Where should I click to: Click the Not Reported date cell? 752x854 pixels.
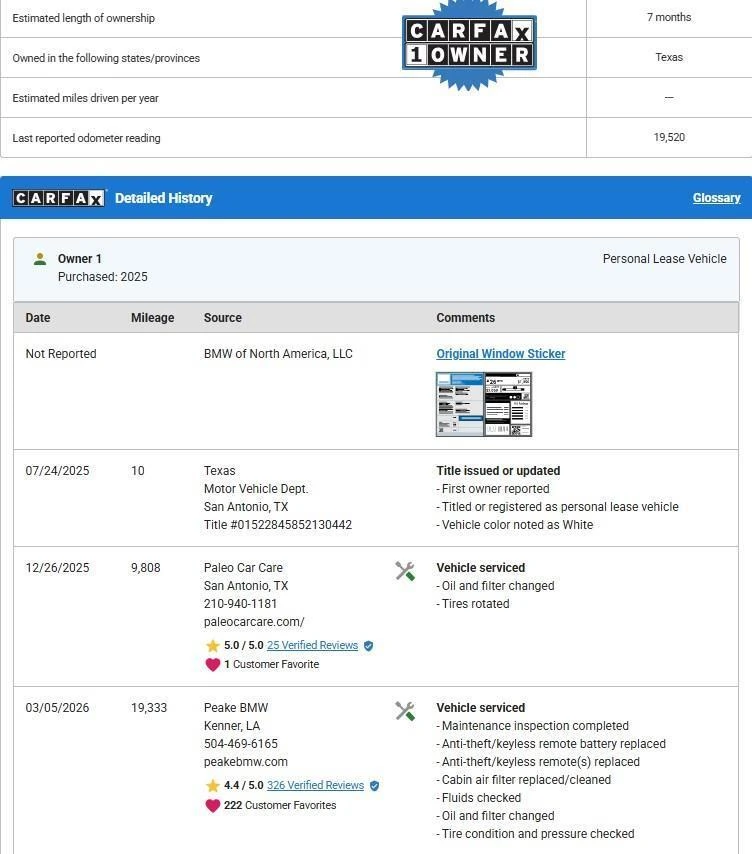click(61, 353)
